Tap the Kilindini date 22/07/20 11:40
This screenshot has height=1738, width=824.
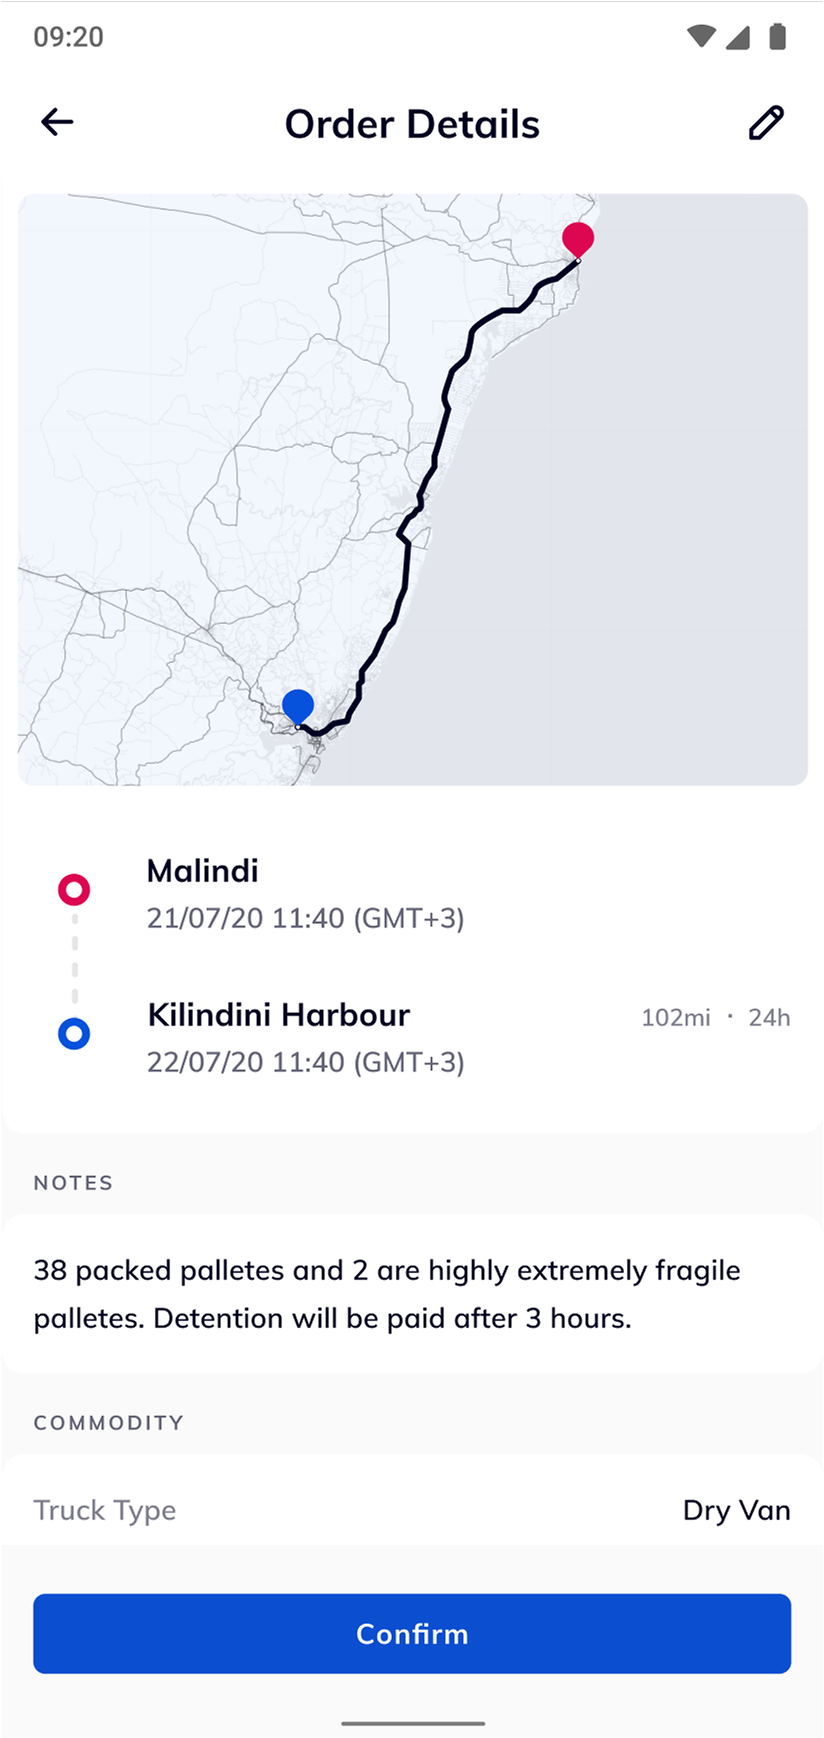pos(305,1062)
